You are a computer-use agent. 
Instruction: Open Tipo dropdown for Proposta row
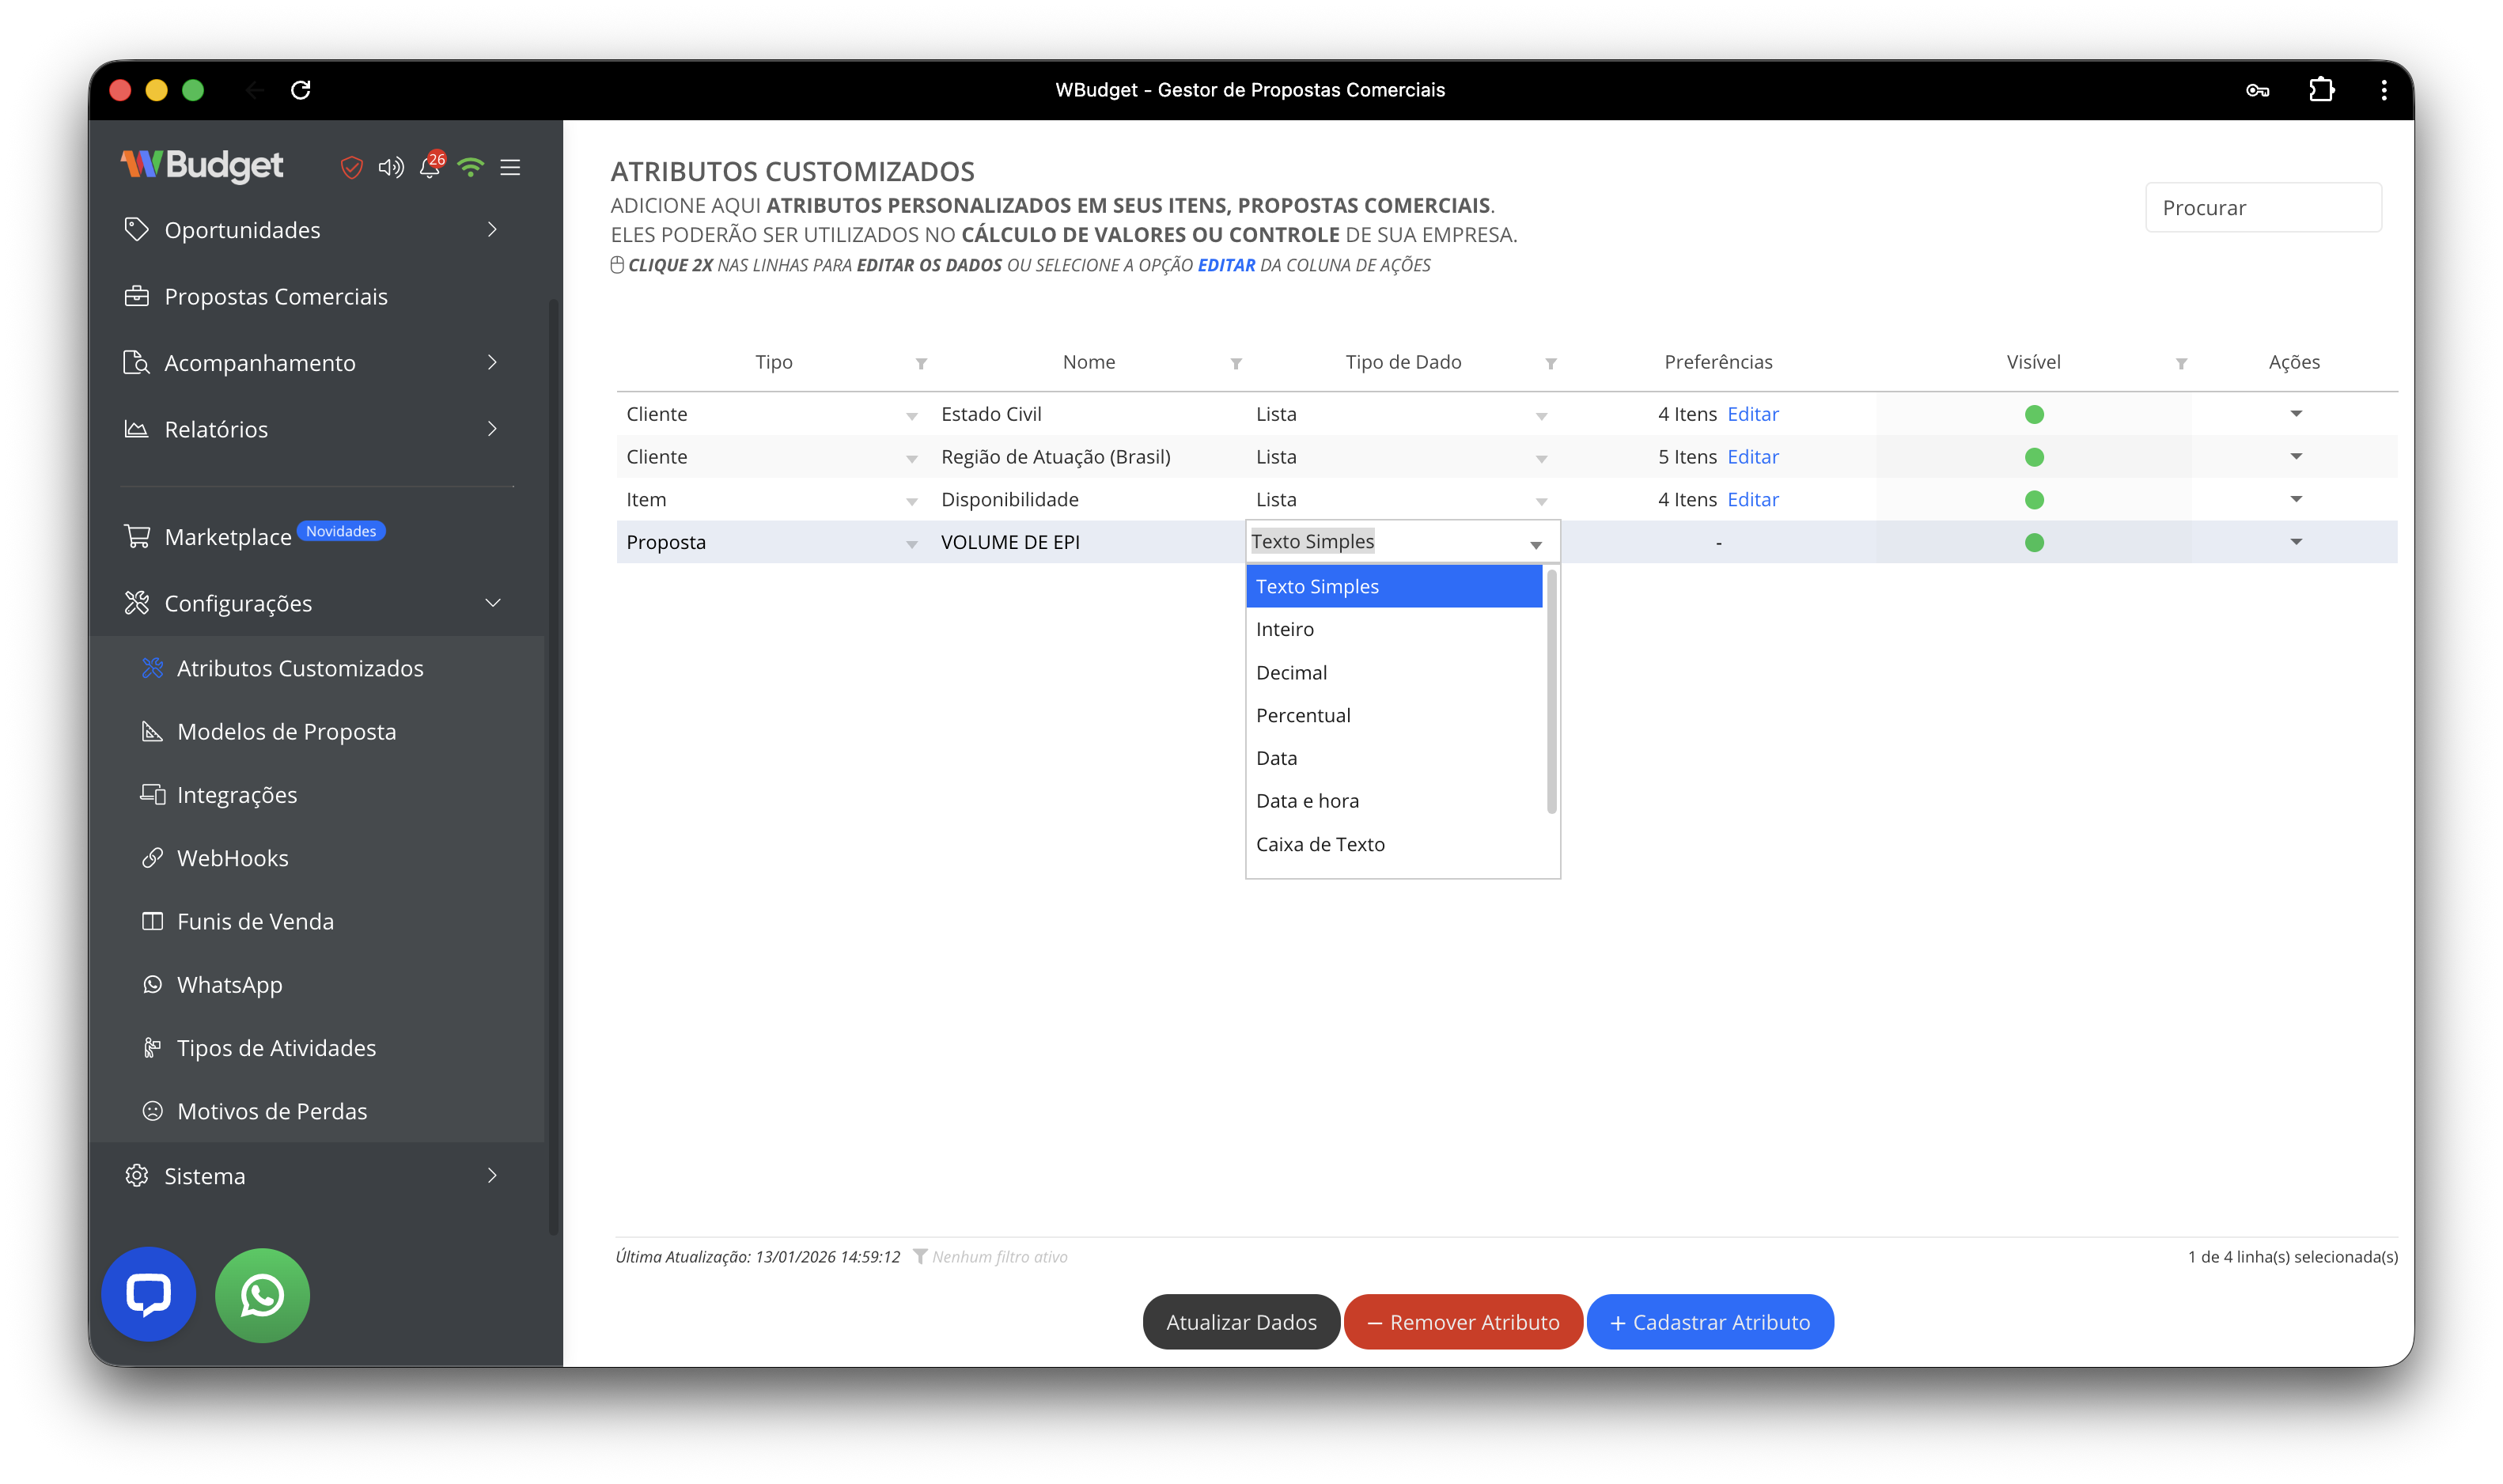tap(911, 544)
